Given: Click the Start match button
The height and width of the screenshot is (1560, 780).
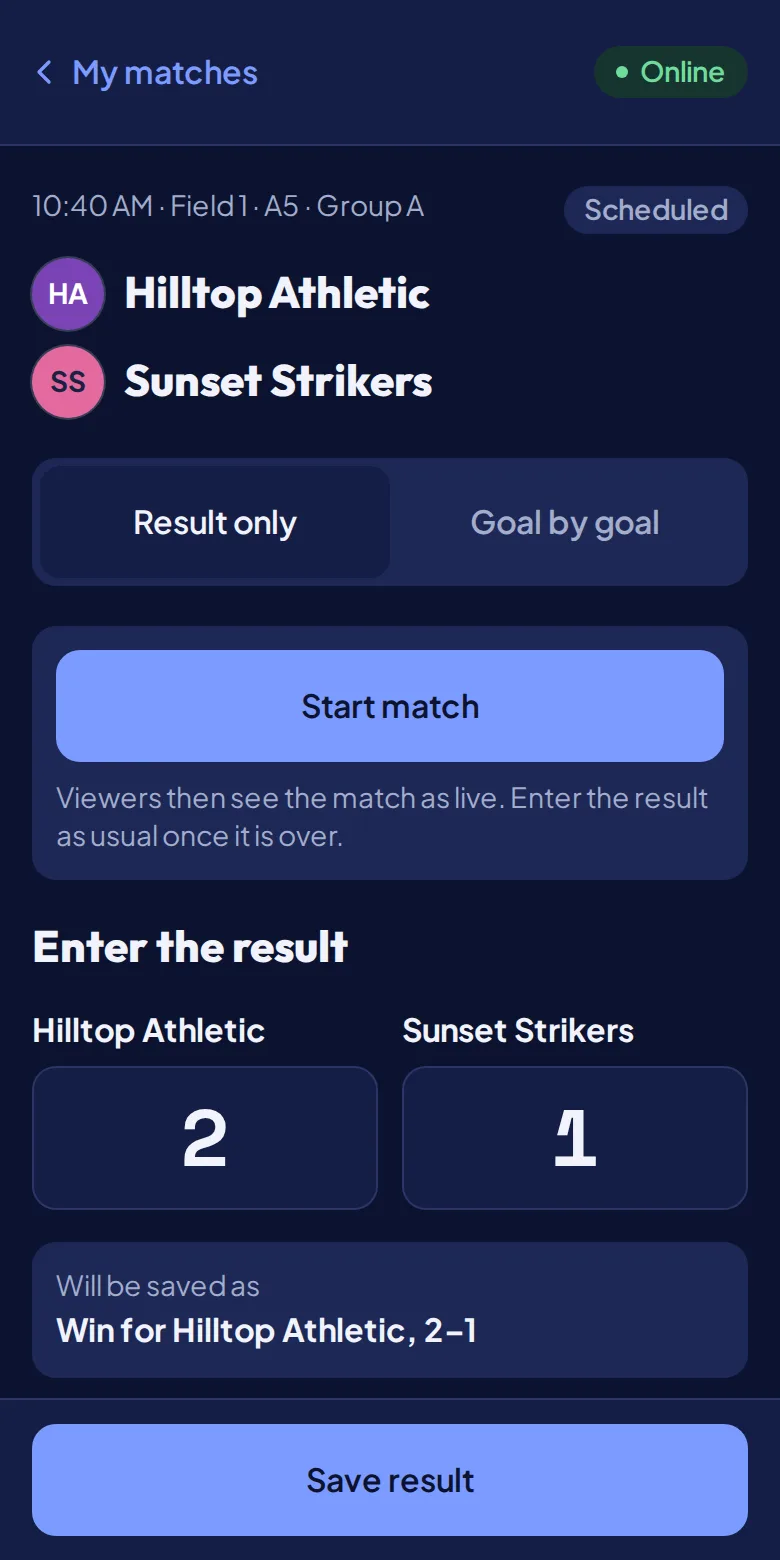Looking at the screenshot, I should [x=390, y=706].
